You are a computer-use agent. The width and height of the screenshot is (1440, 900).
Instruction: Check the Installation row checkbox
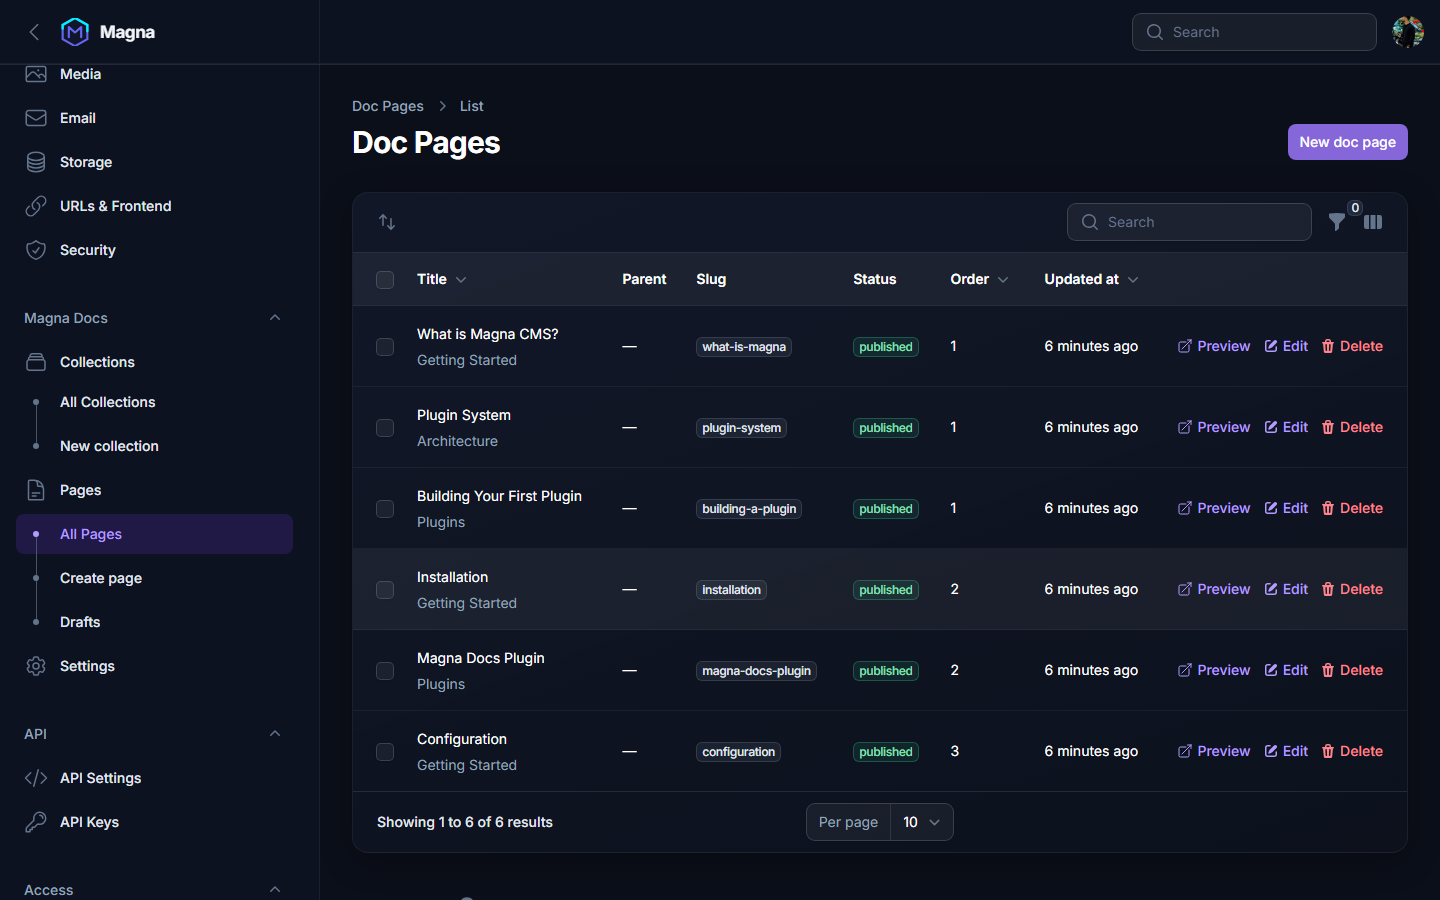coord(385,590)
